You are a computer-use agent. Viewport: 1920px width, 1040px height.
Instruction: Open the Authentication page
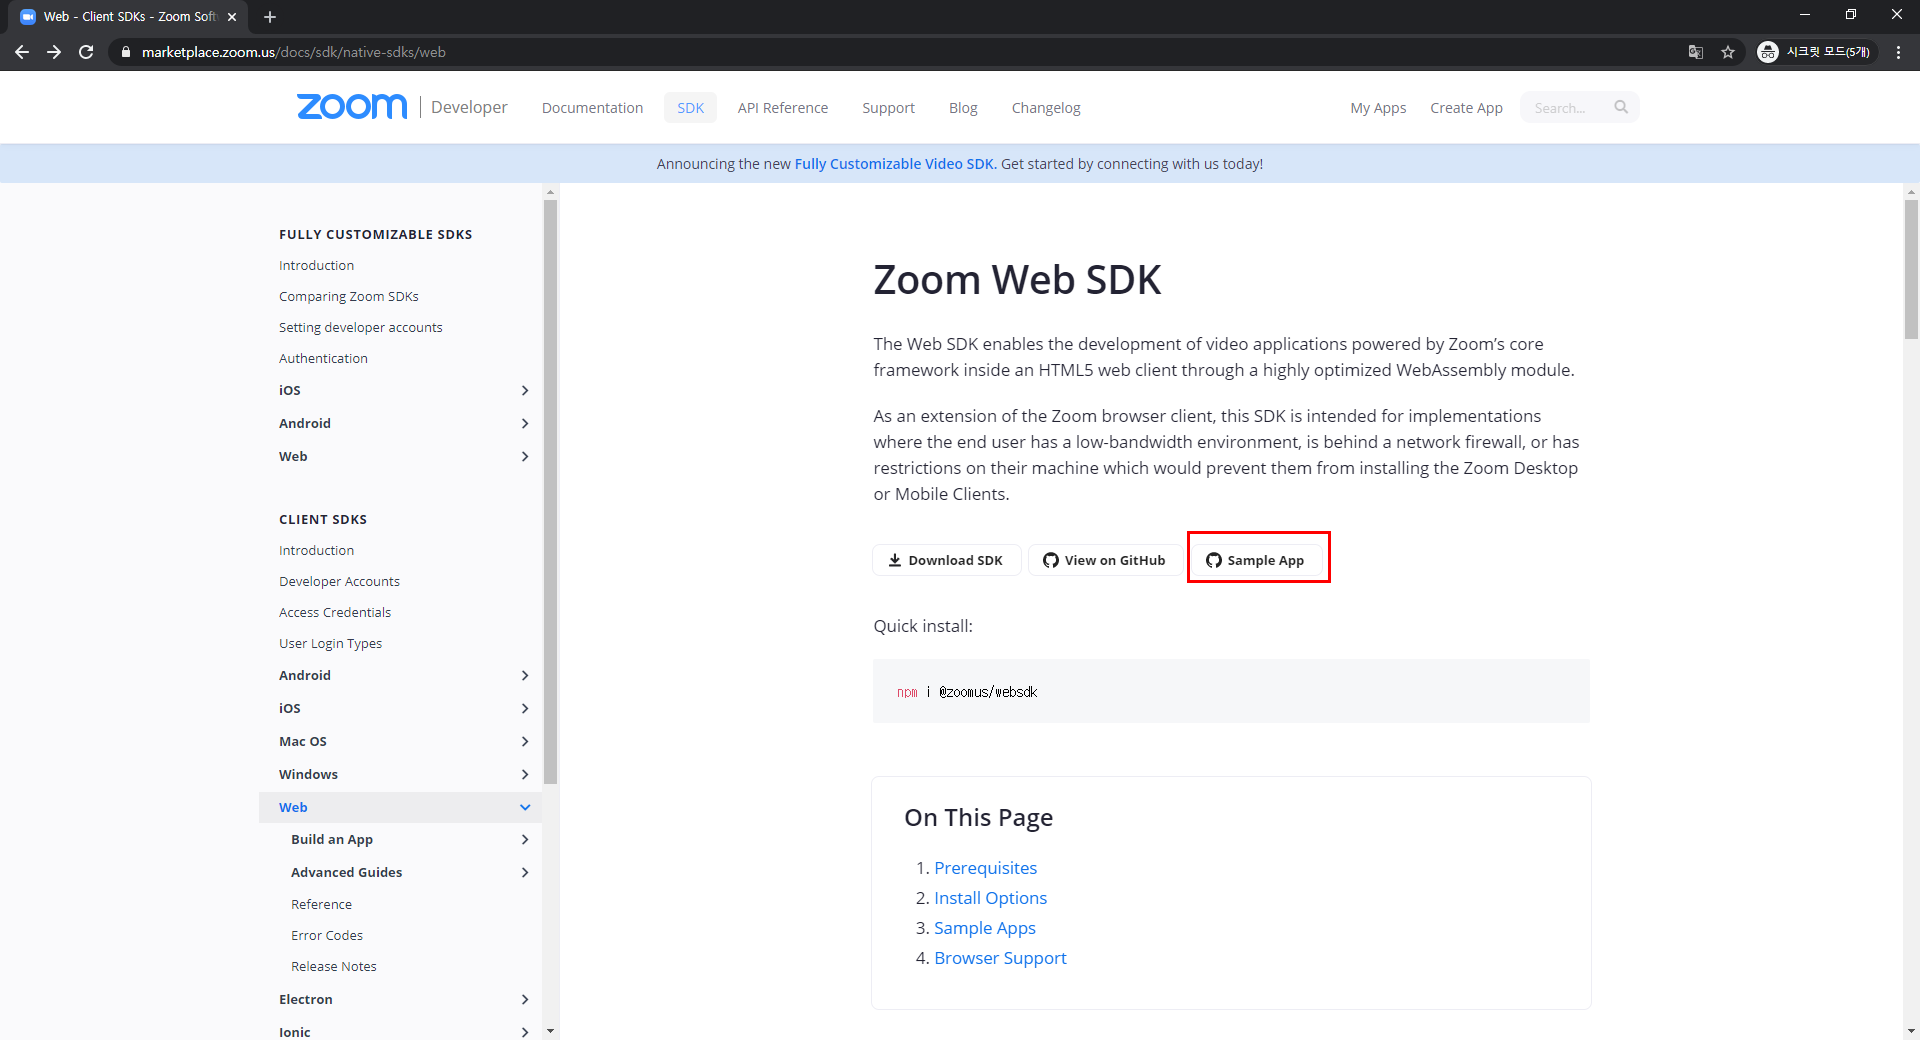pyautogui.click(x=323, y=358)
